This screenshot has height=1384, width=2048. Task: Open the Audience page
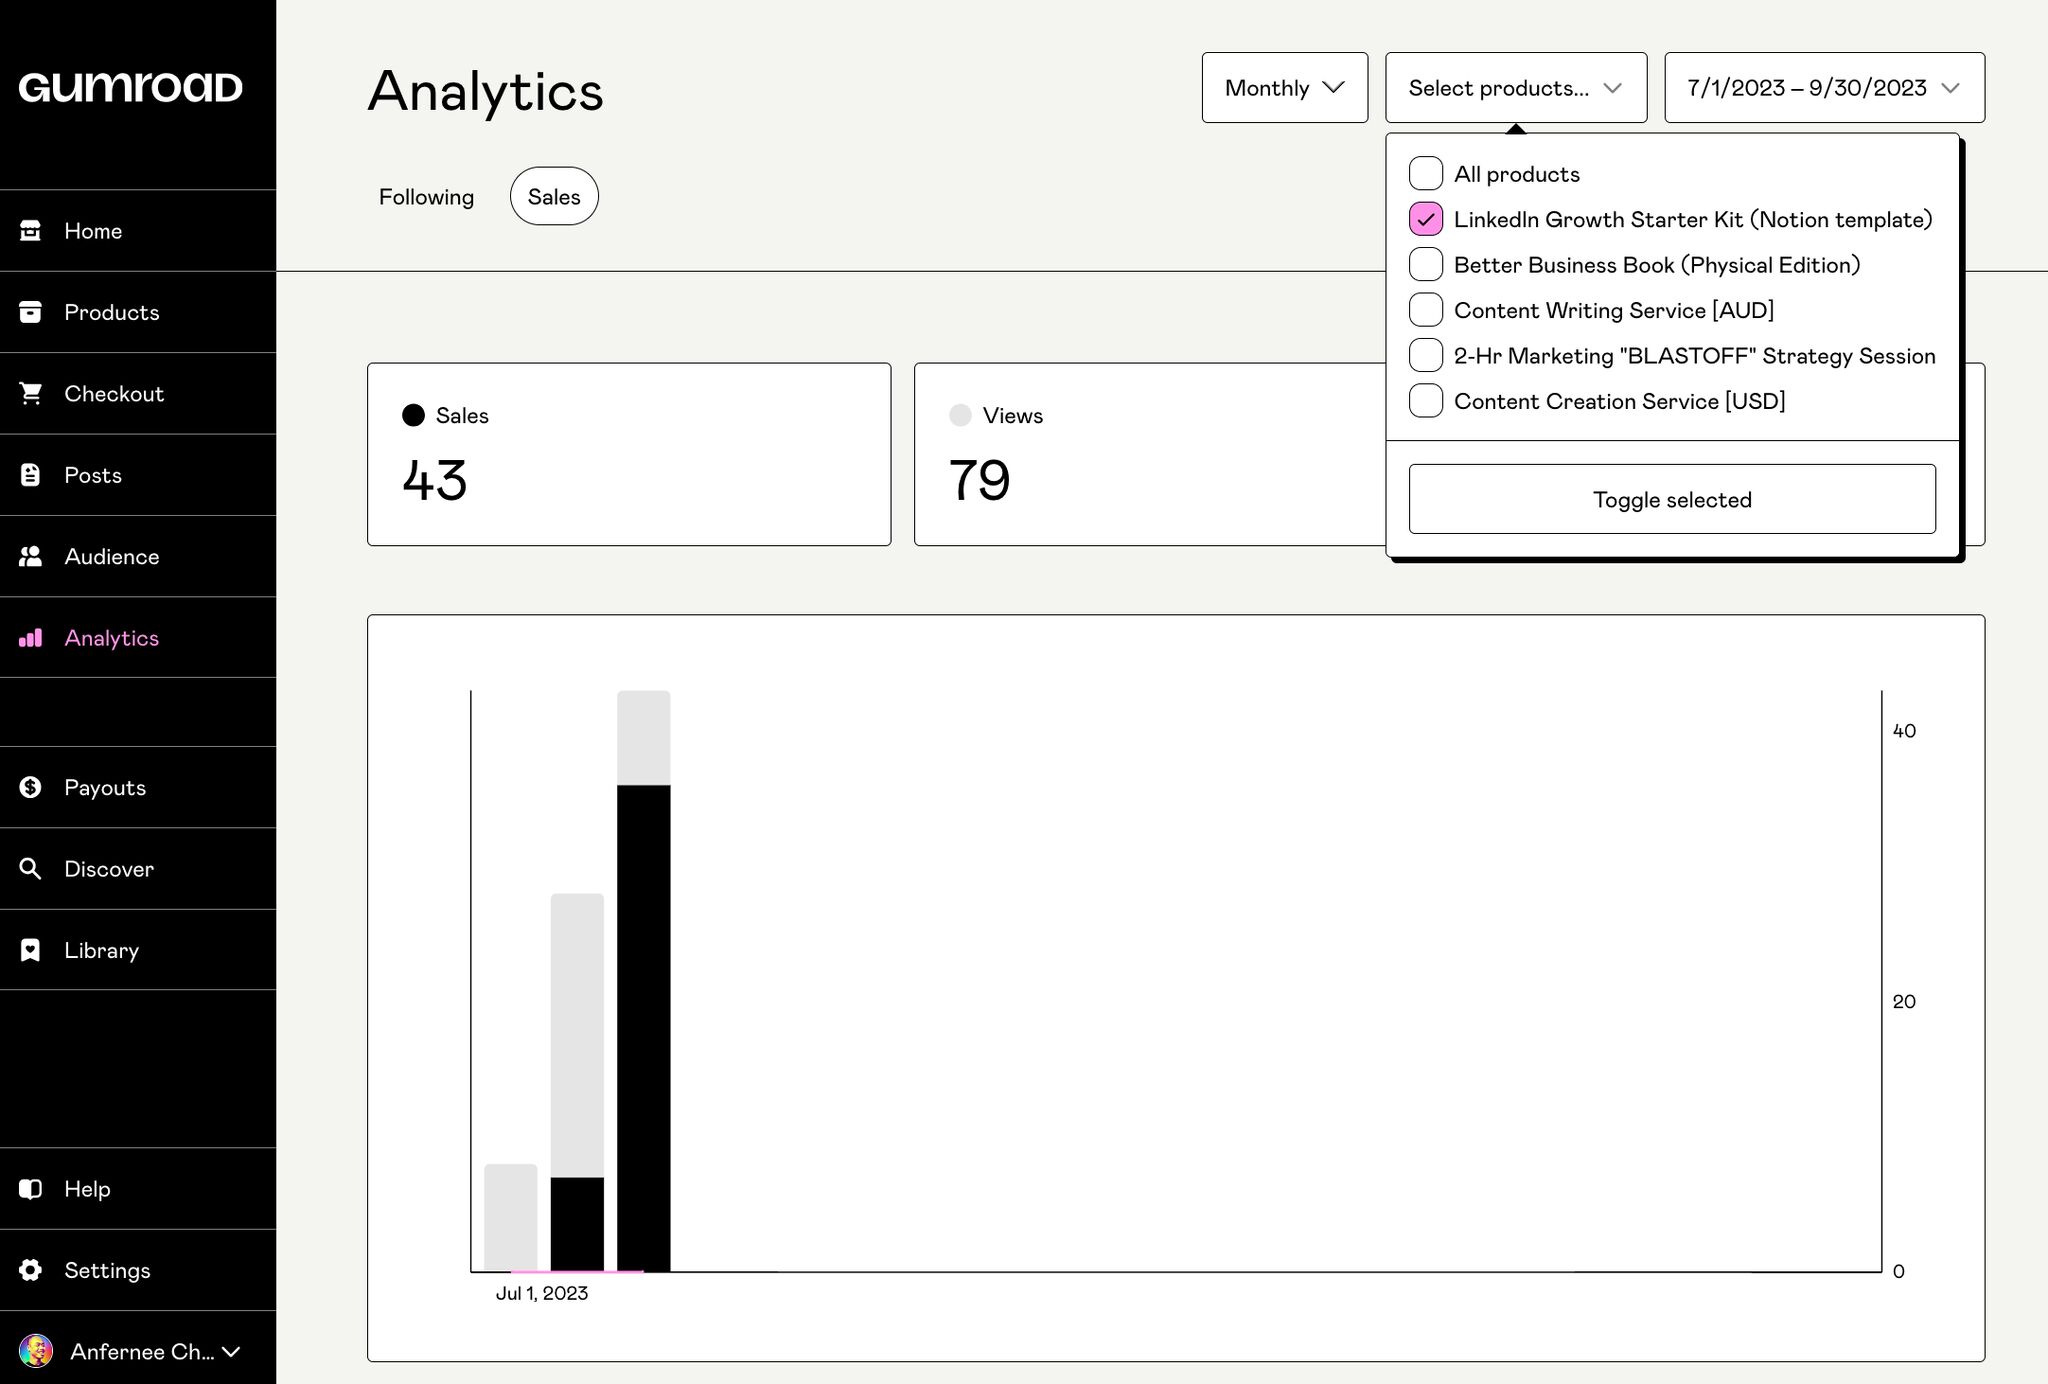click(x=138, y=557)
